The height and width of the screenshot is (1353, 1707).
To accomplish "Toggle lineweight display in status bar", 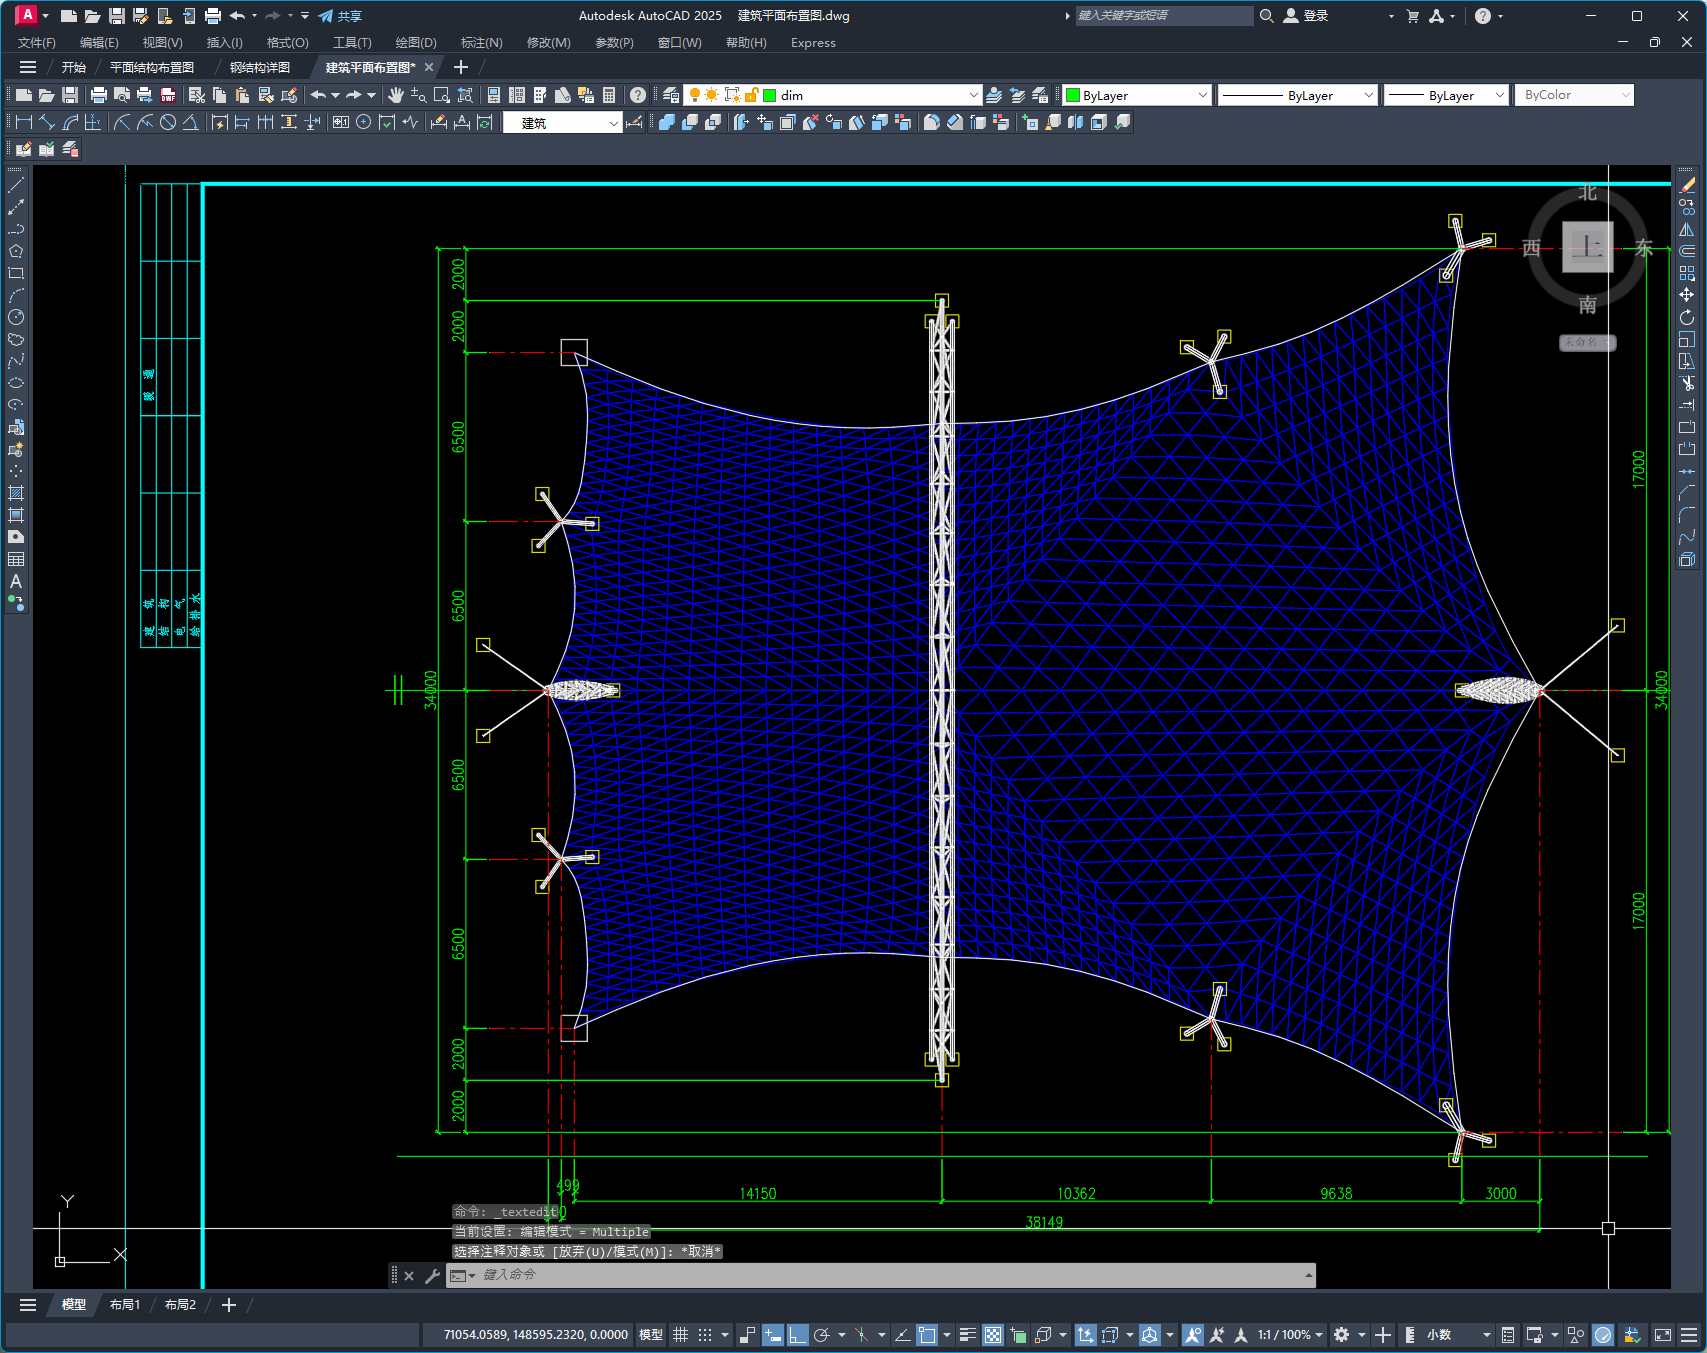I will [967, 1334].
